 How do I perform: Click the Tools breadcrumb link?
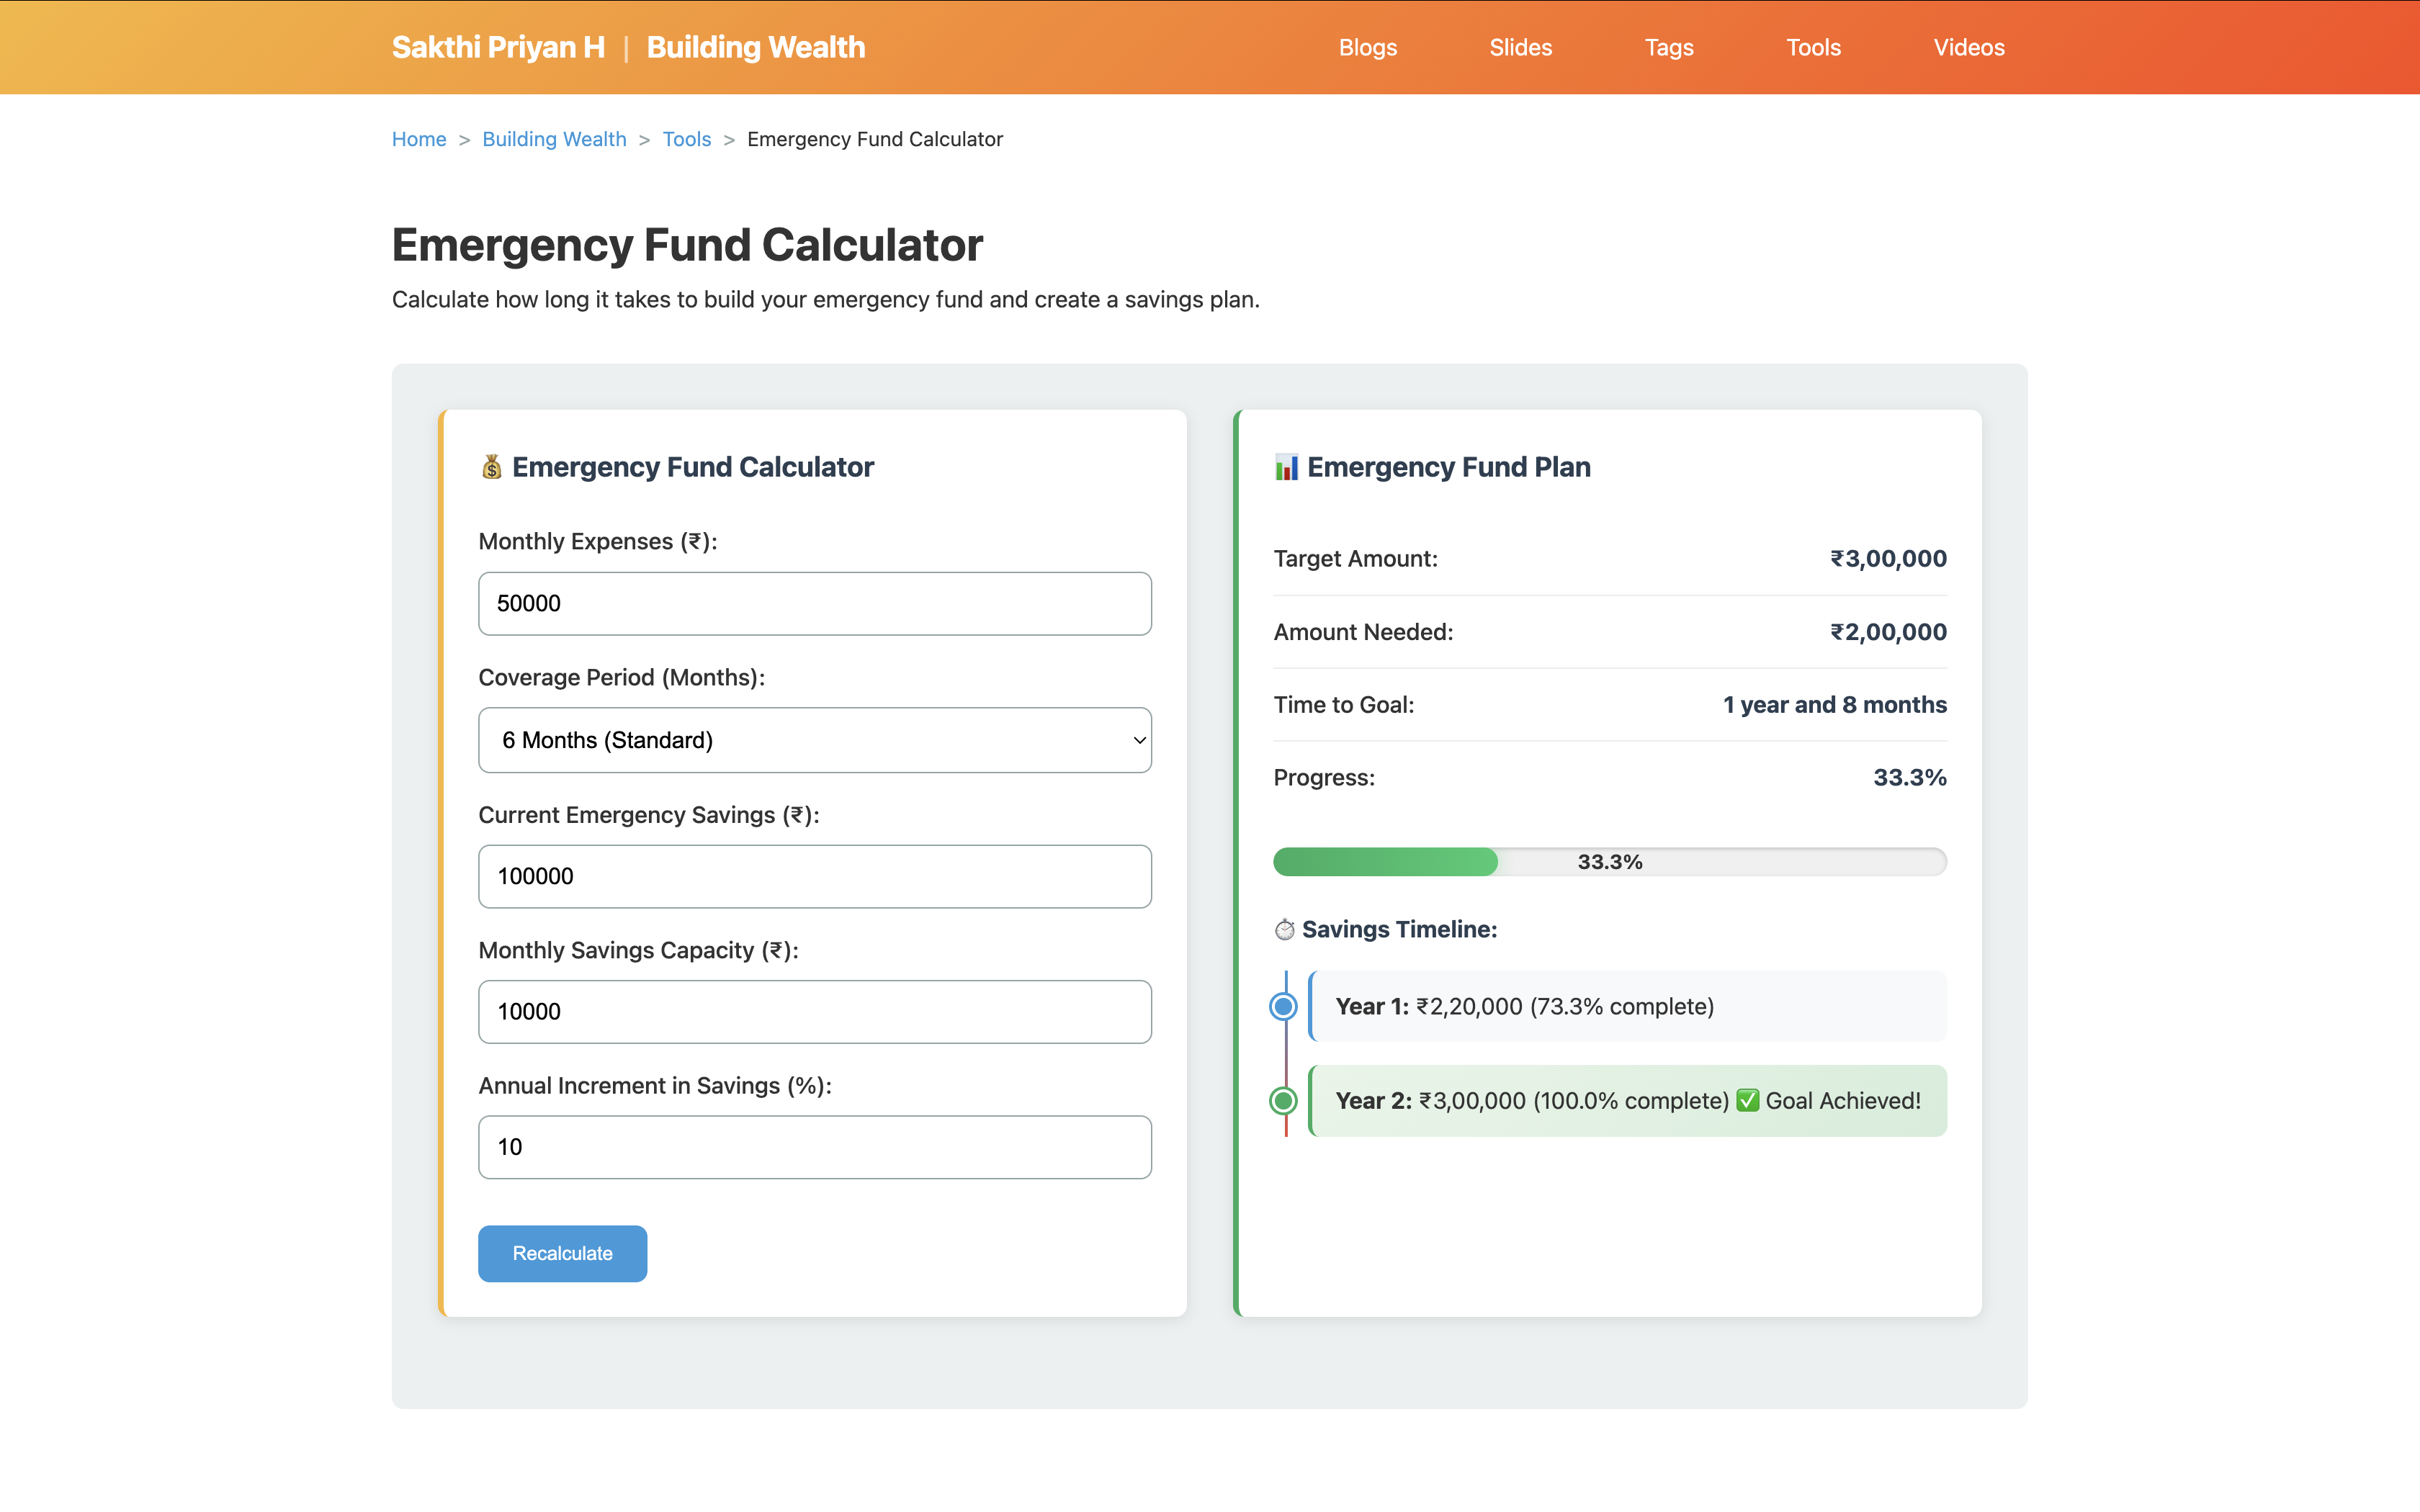click(686, 139)
